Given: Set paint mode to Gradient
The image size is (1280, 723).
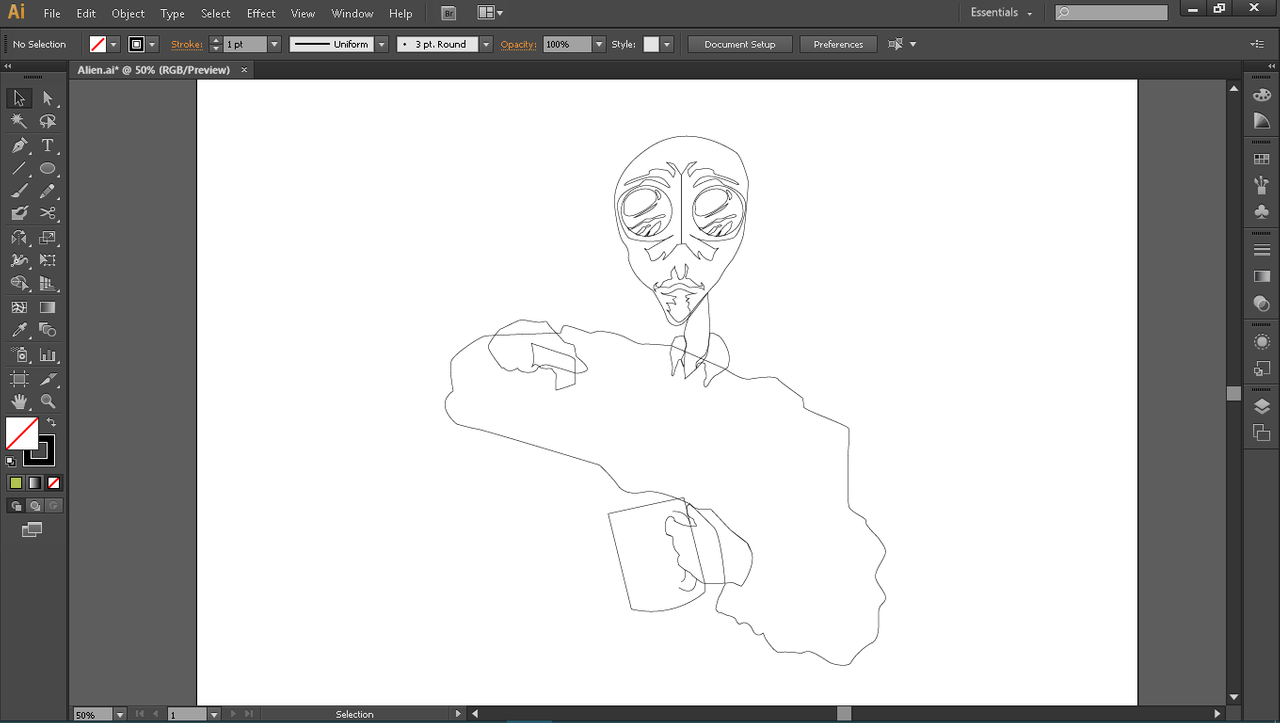Looking at the screenshot, I should [x=35, y=483].
